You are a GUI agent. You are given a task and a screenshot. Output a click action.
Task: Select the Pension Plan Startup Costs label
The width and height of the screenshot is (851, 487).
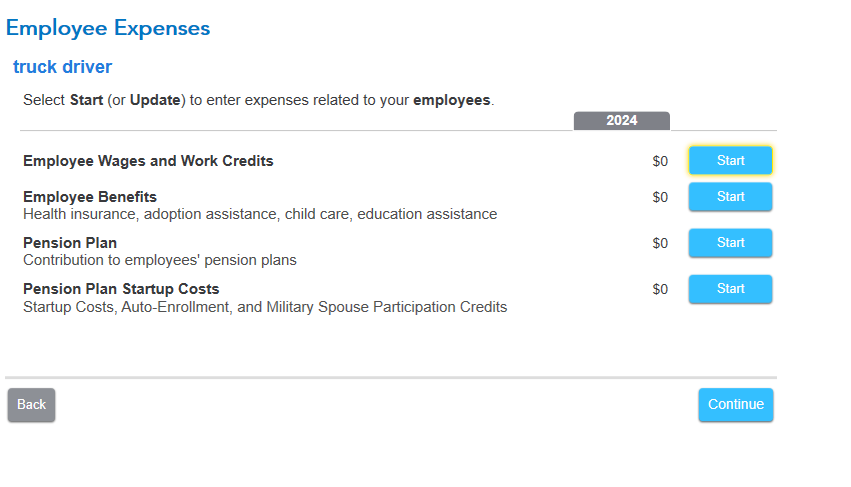(121, 289)
